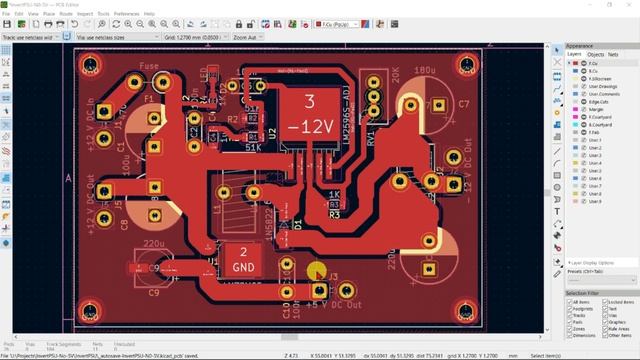
Task: Select the Add filled zone tool
Action: coord(557,124)
